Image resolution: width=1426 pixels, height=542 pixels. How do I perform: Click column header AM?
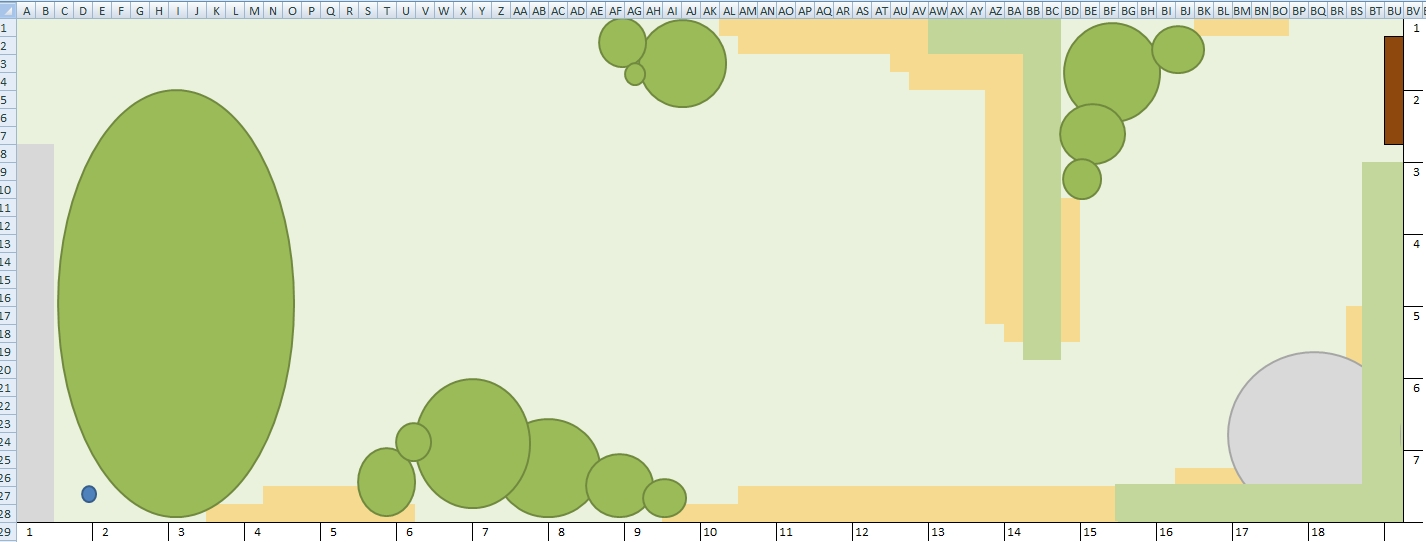tap(748, 10)
